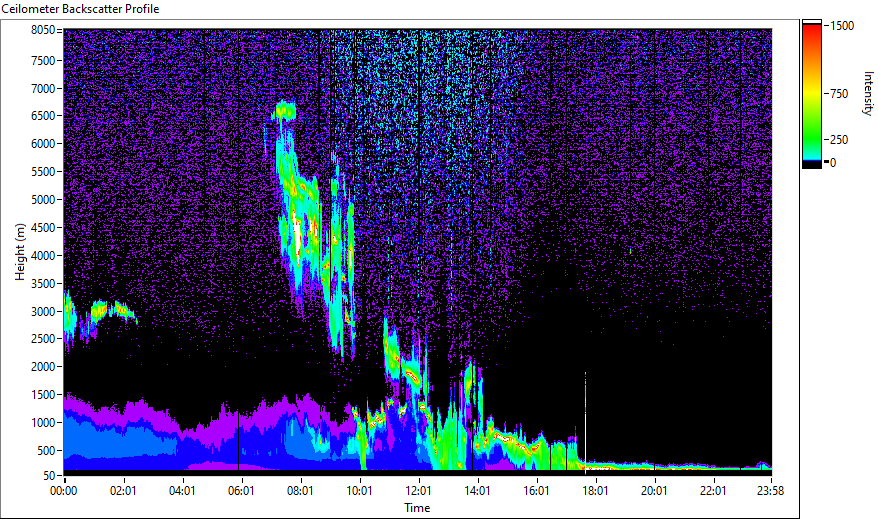
Task: Click the 10:01 time axis label
Action: 359,491
